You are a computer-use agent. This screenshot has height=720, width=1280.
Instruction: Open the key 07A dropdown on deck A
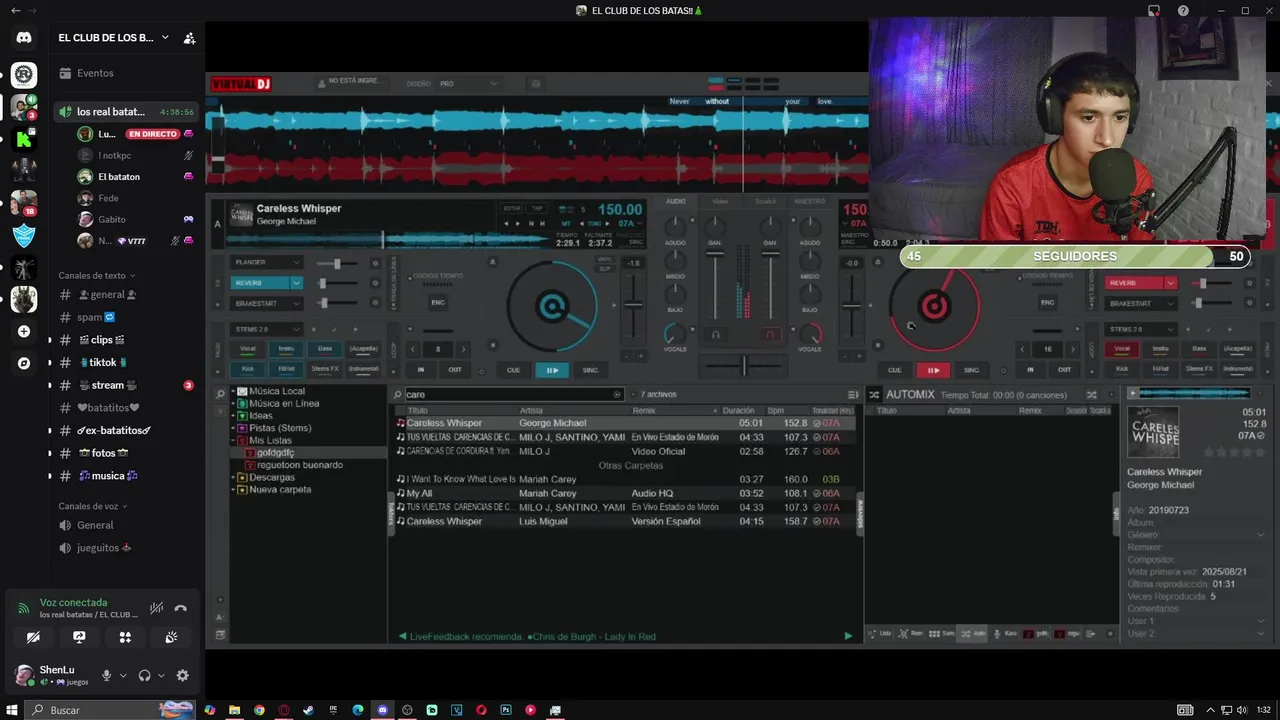coord(630,223)
